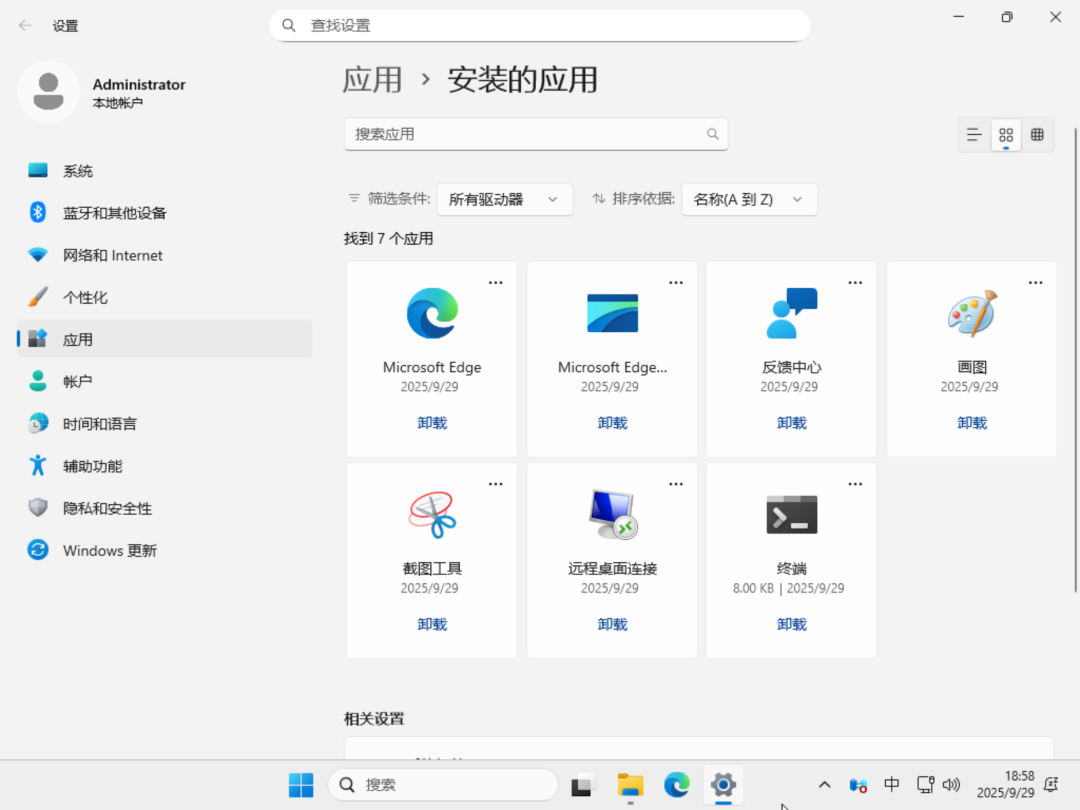Image resolution: width=1080 pixels, height=810 pixels.
Task: Open 蓝牙和其他设备 settings category
Action: (165, 213)
